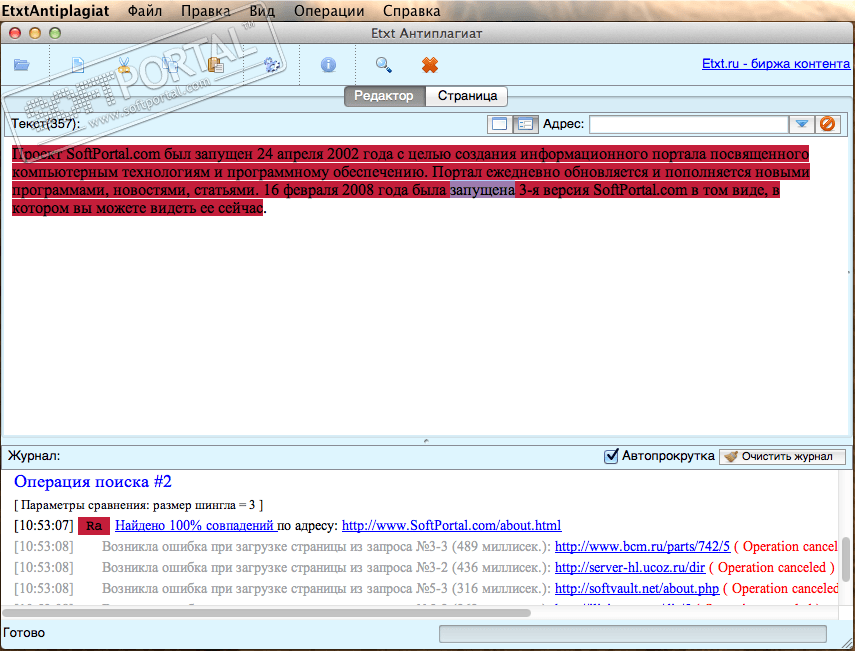The height and width of the screenshot is (651, 855).
Task: Click the Адрес input field
Action: click(x=689, y=124)
